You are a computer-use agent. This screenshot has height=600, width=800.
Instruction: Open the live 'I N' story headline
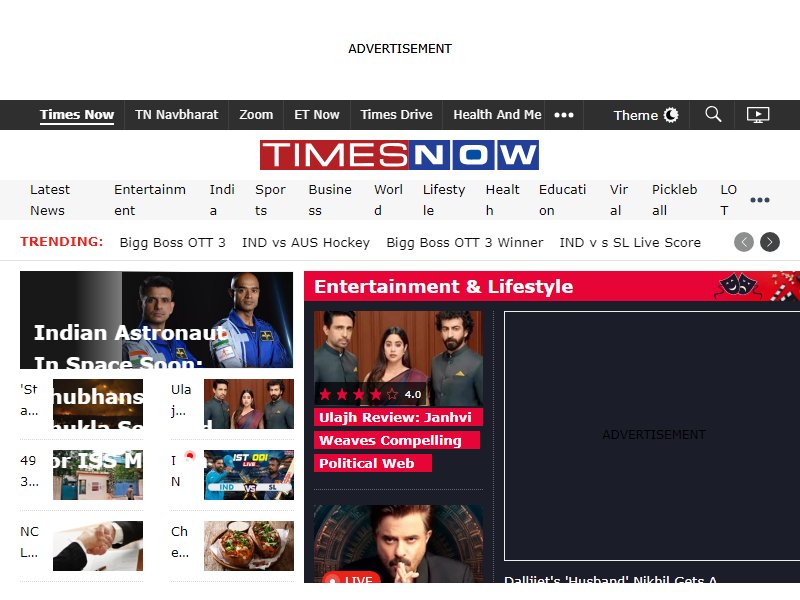(176, 471)
